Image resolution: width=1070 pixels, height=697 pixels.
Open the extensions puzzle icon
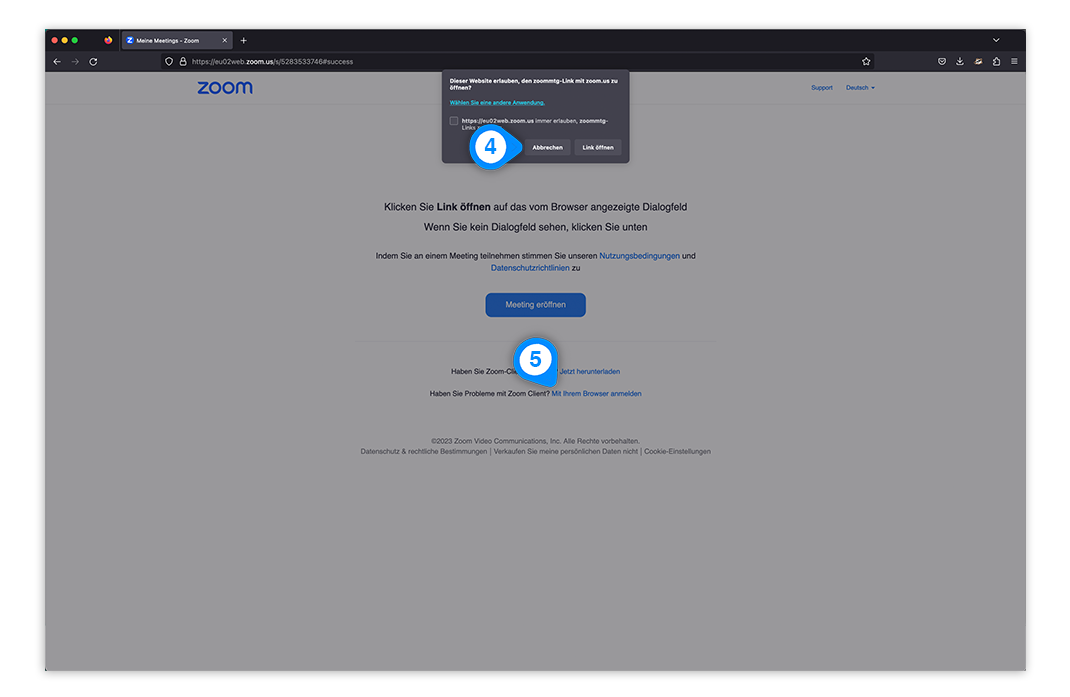coord(996,61)
